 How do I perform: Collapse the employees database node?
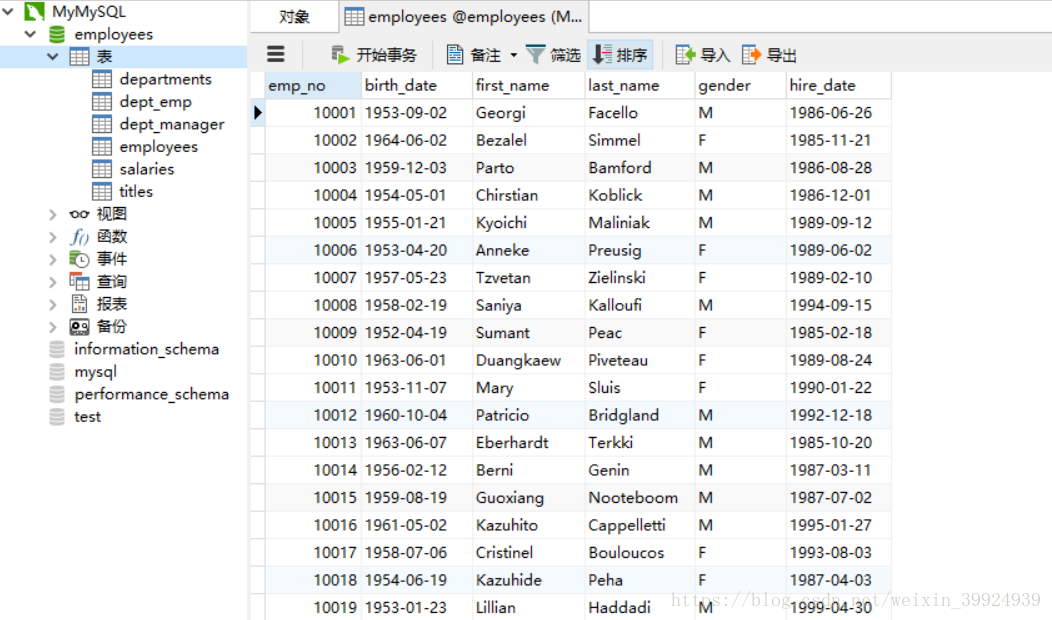coord(30,34)
